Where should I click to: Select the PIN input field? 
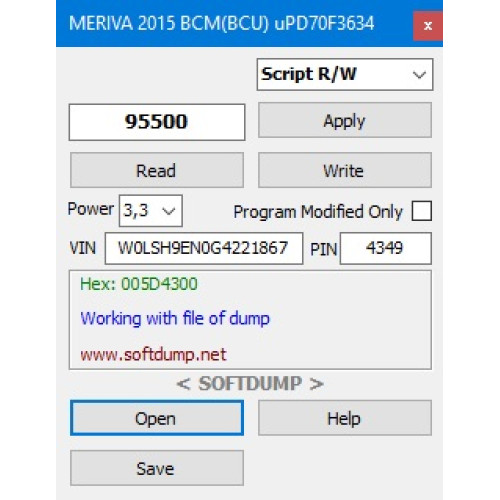(386, 248)
